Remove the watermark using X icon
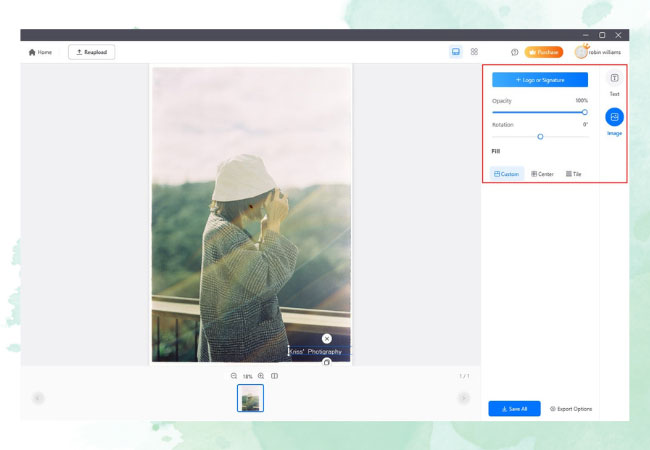This screenshot has height=450, width=650. (x=327, y=339)
